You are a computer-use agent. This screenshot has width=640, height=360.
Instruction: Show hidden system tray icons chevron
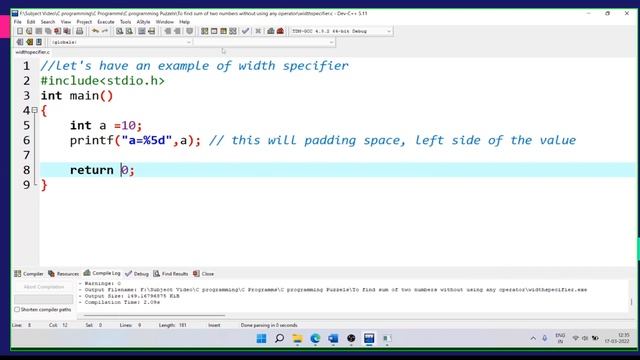[x=533, y=338]
